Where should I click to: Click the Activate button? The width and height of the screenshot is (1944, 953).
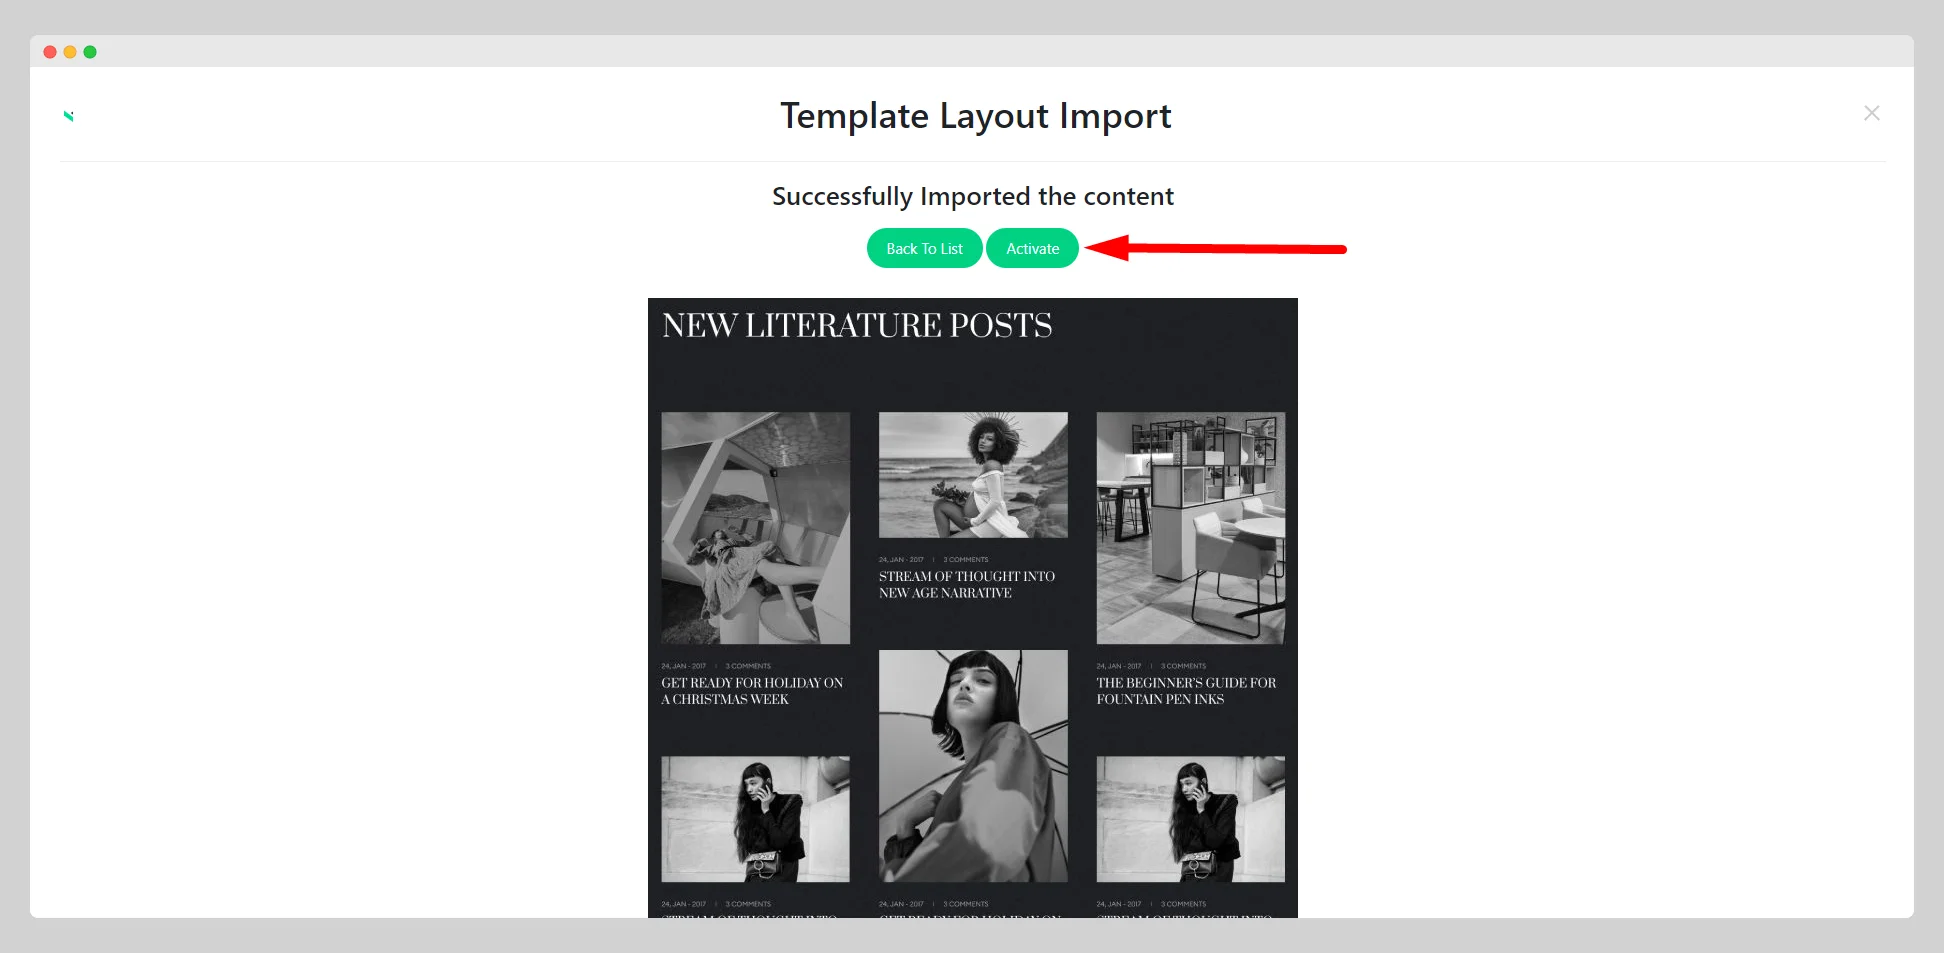(1032, 249)
